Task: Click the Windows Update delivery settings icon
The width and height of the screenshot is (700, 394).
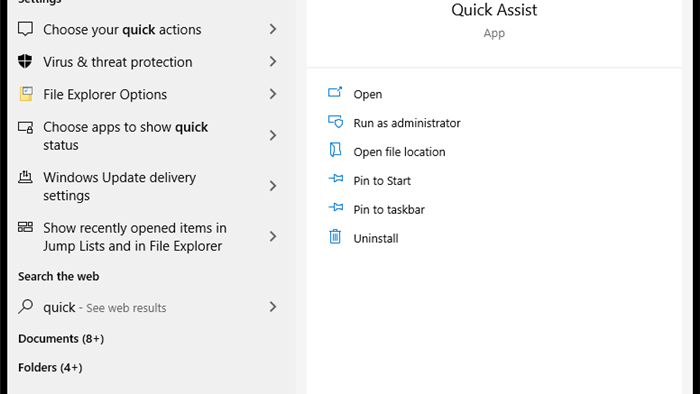Action: 25,177
